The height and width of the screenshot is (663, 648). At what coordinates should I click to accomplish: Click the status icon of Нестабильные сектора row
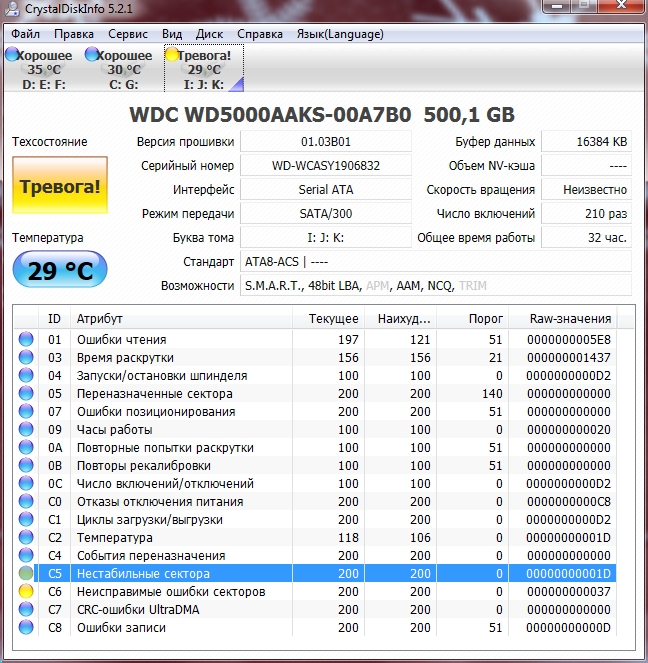[26, 574]
